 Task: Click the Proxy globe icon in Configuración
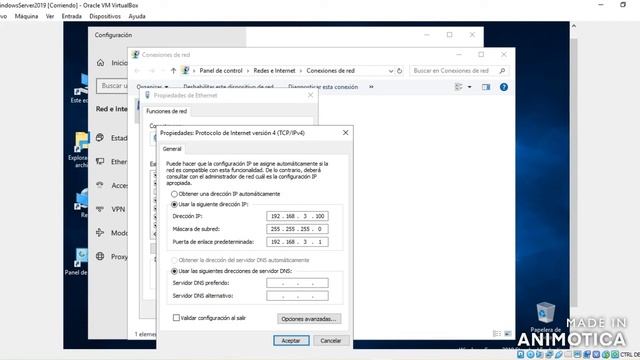[100, 256]
